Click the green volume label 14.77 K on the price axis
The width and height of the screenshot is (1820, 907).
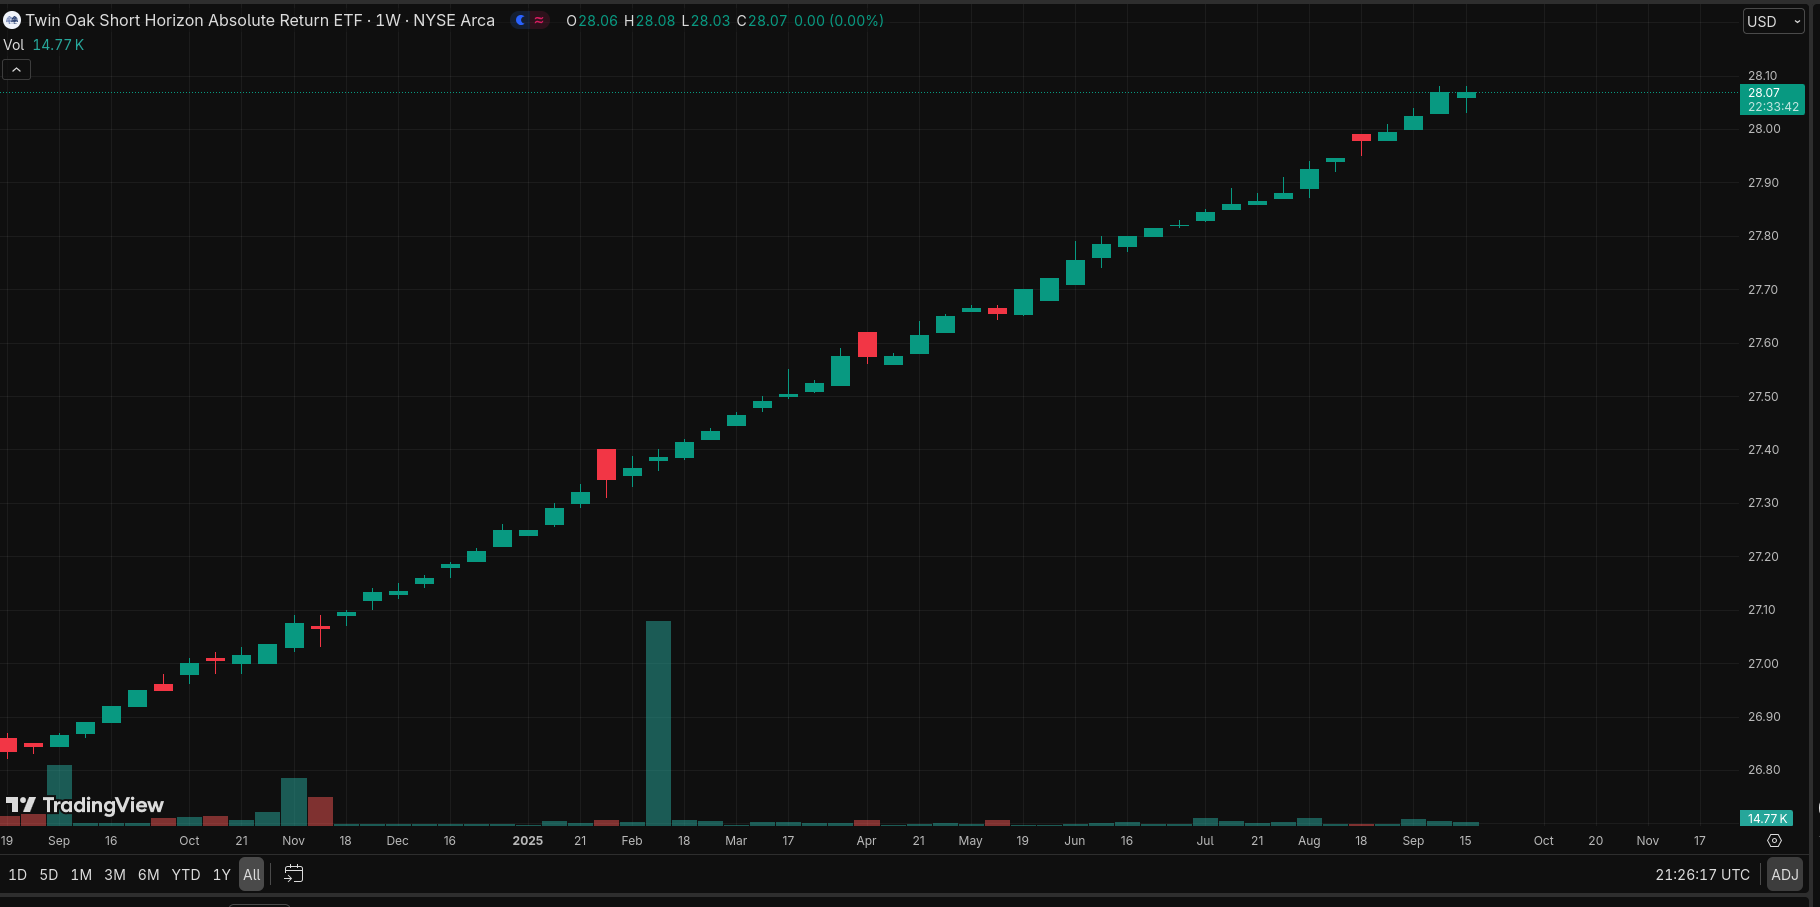click(1767, 818)
